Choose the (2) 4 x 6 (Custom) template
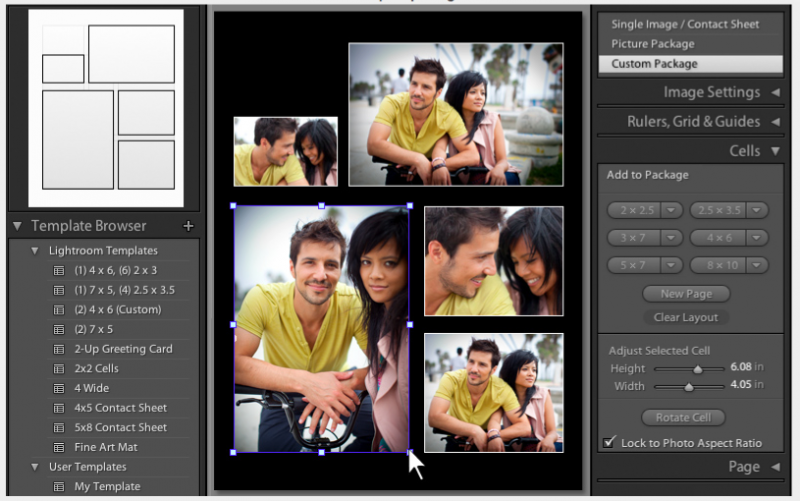 click(x=118, y=310)
